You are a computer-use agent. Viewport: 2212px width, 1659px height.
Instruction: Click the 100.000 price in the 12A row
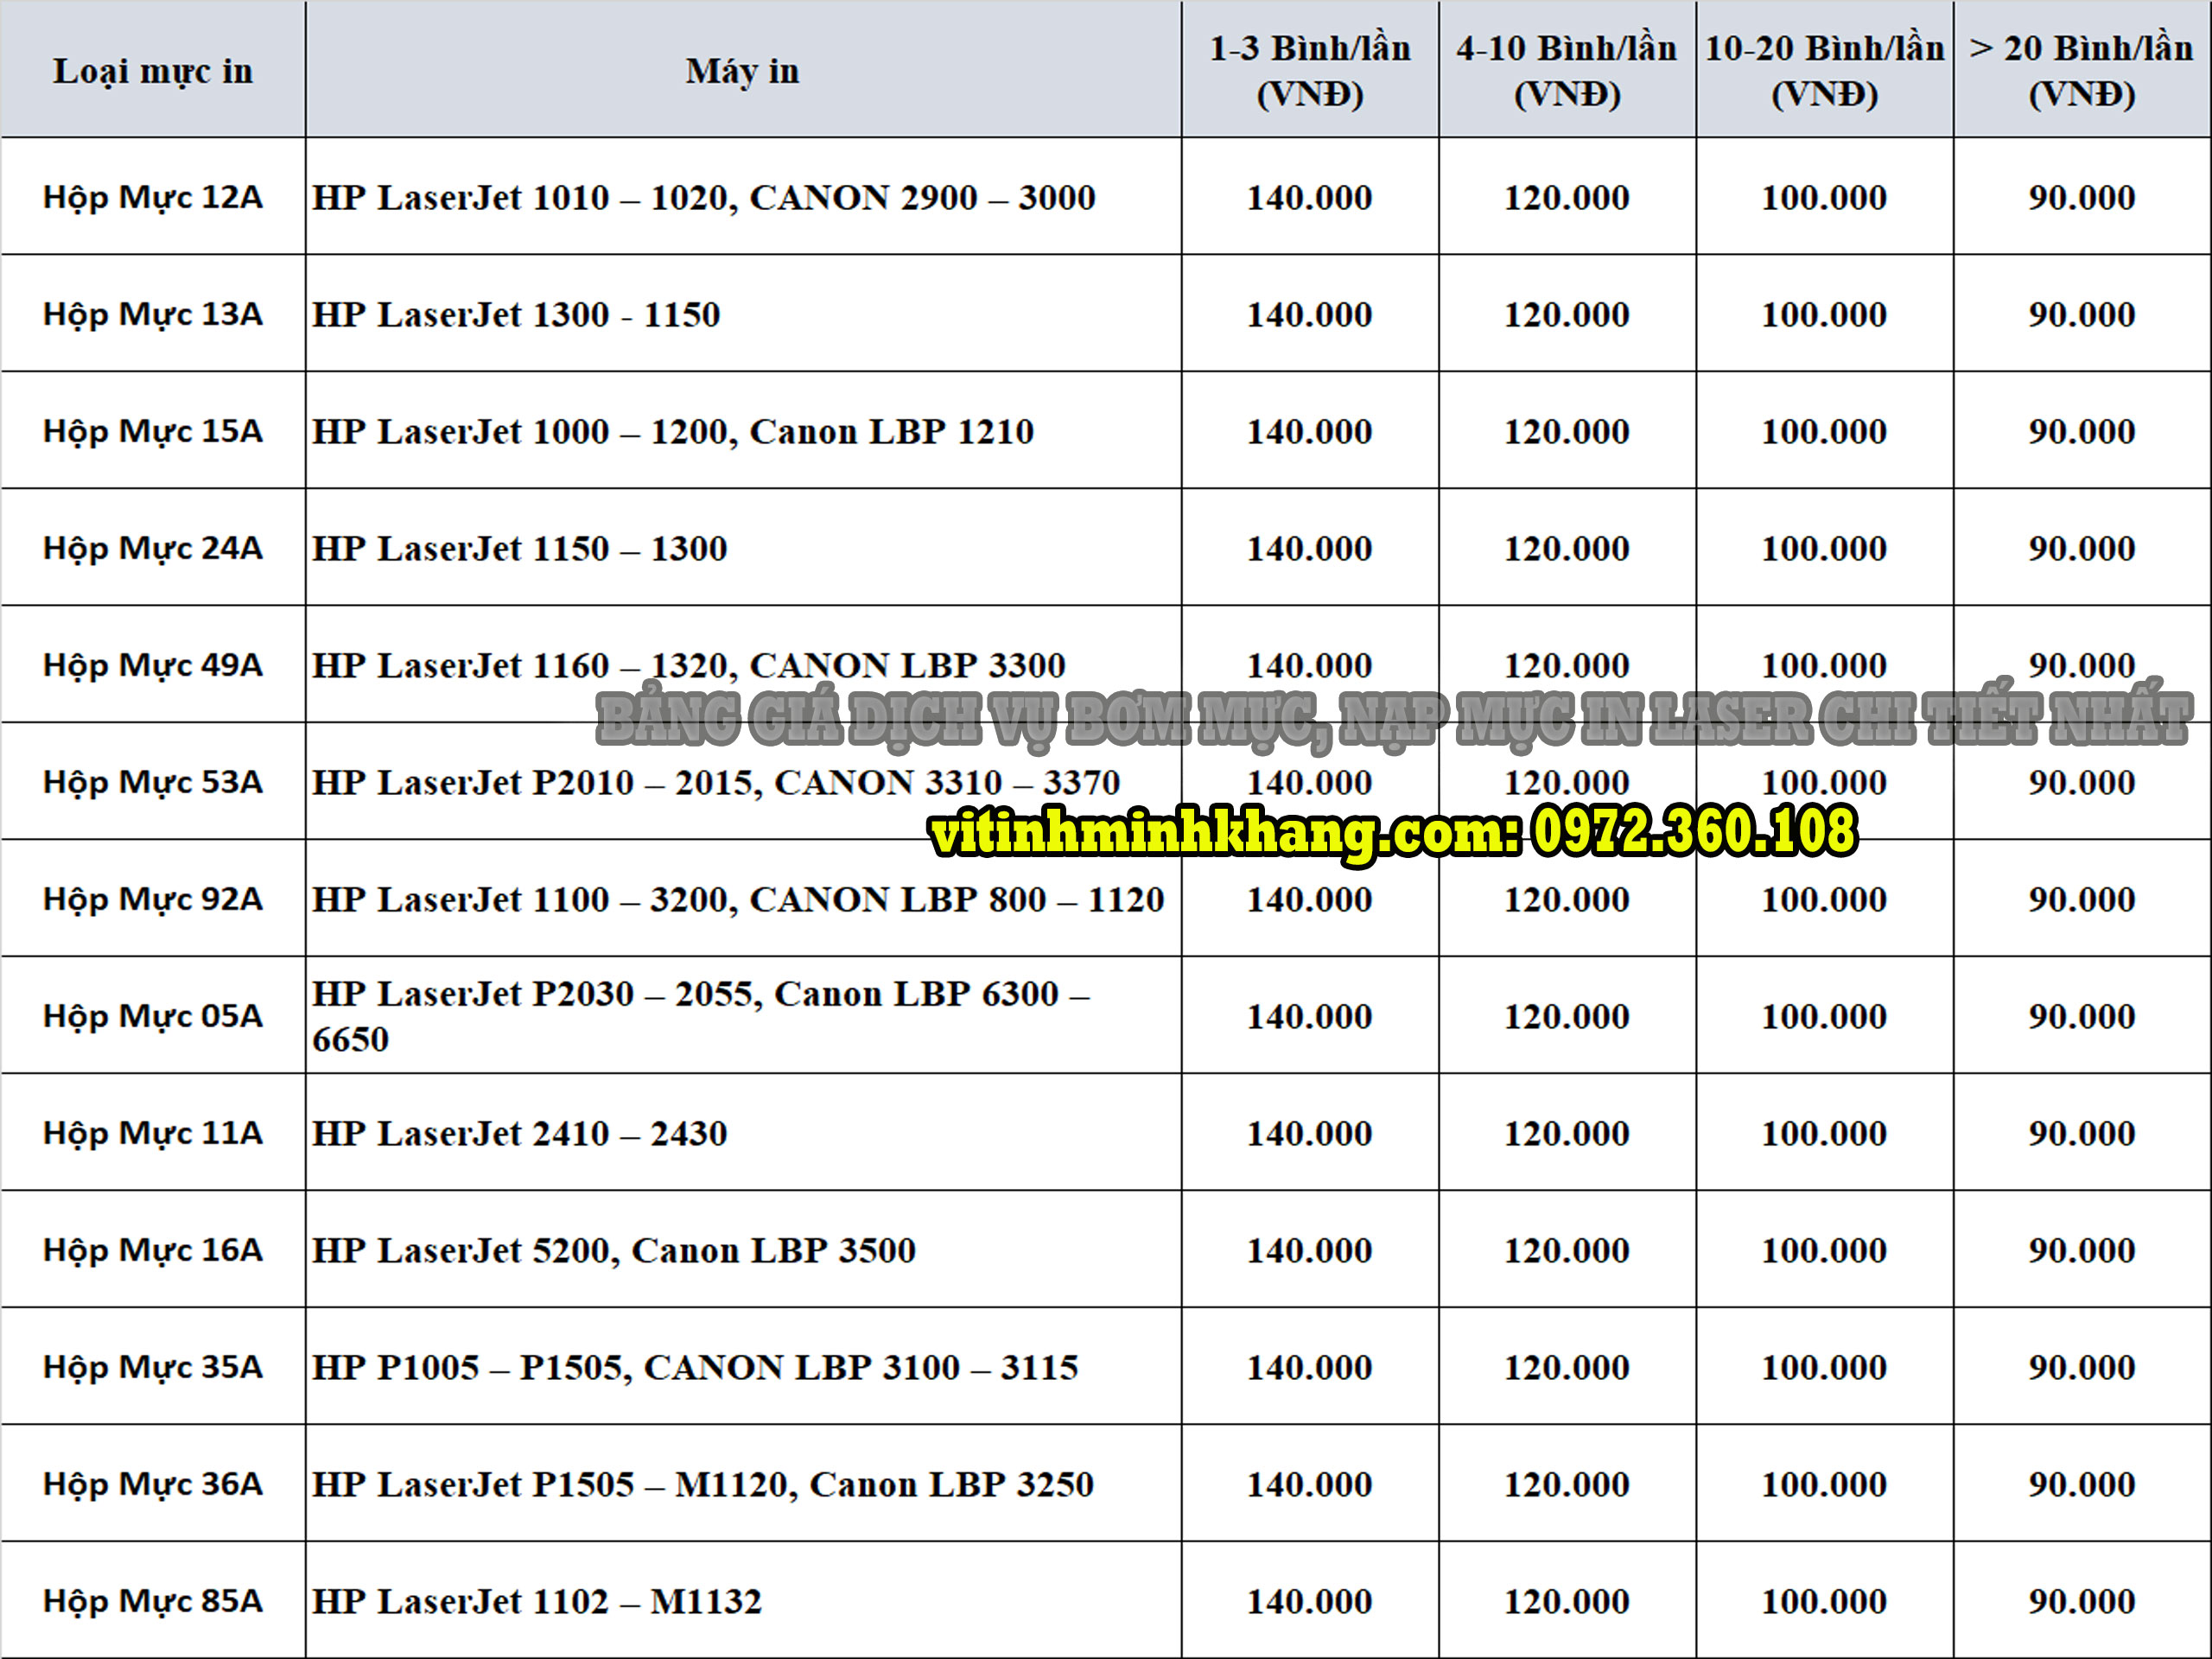pos(1824,197)
